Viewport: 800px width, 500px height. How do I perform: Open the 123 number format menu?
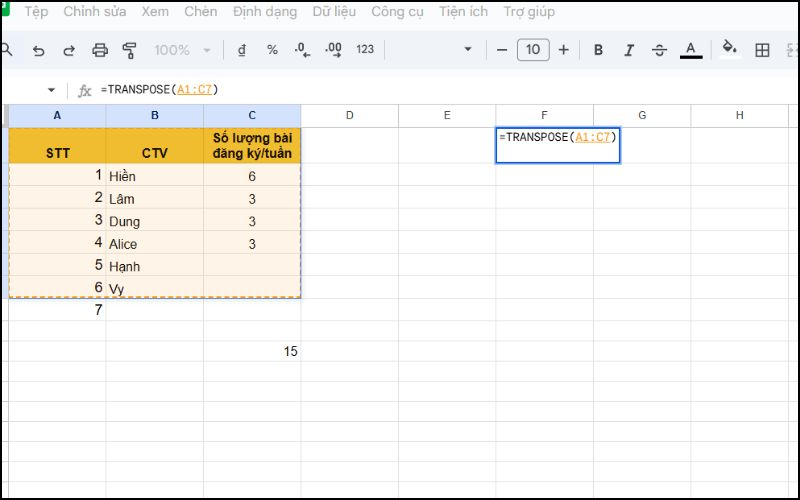pos(365,50)
